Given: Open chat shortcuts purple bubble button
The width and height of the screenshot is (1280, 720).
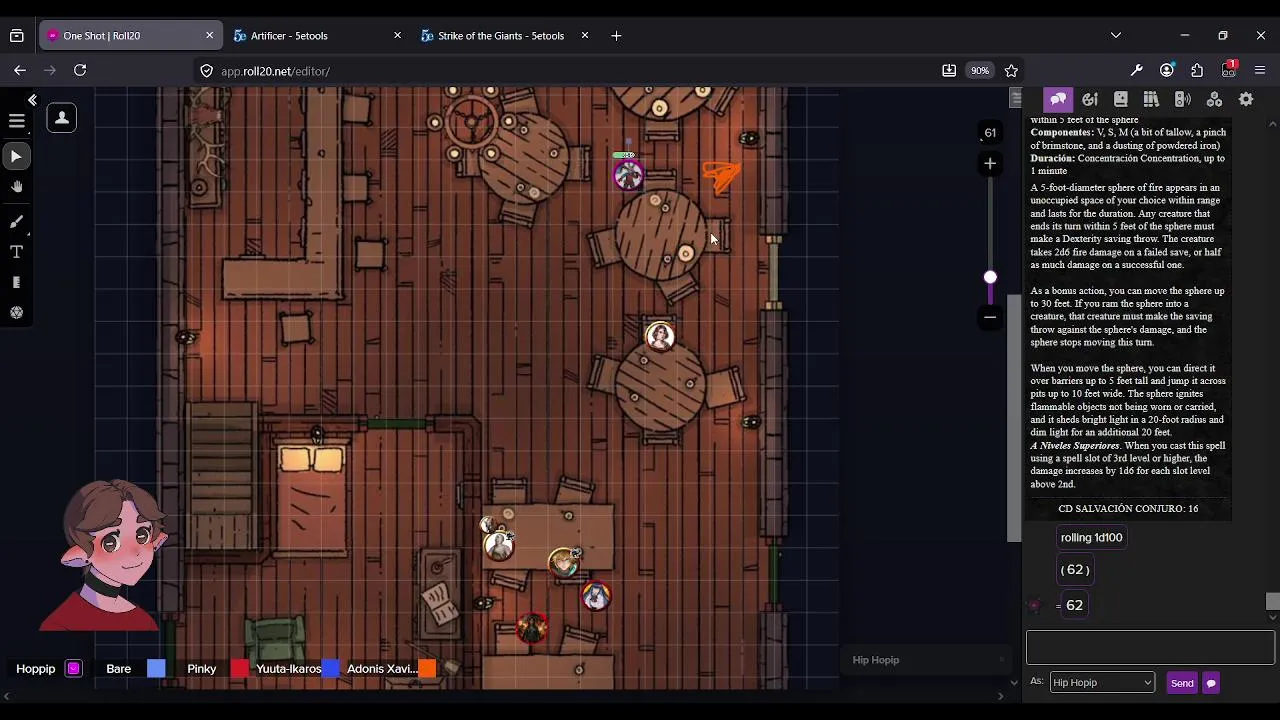Looking at the screenshot, I should pos(1211,683).
